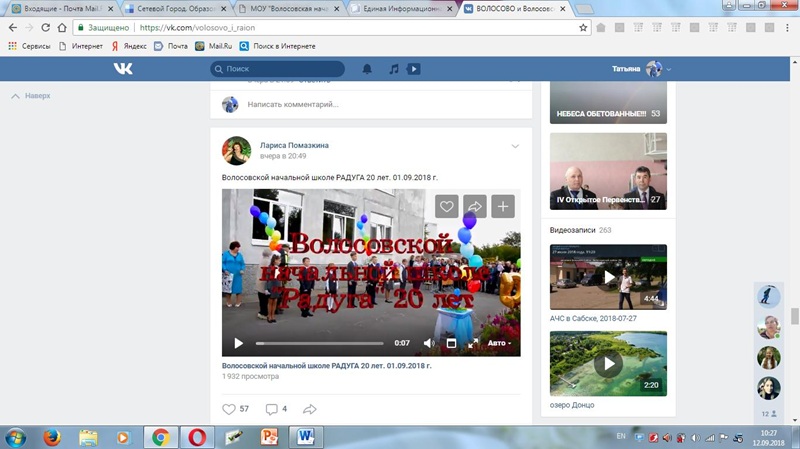Expand the post options chevron

point(515,146)
